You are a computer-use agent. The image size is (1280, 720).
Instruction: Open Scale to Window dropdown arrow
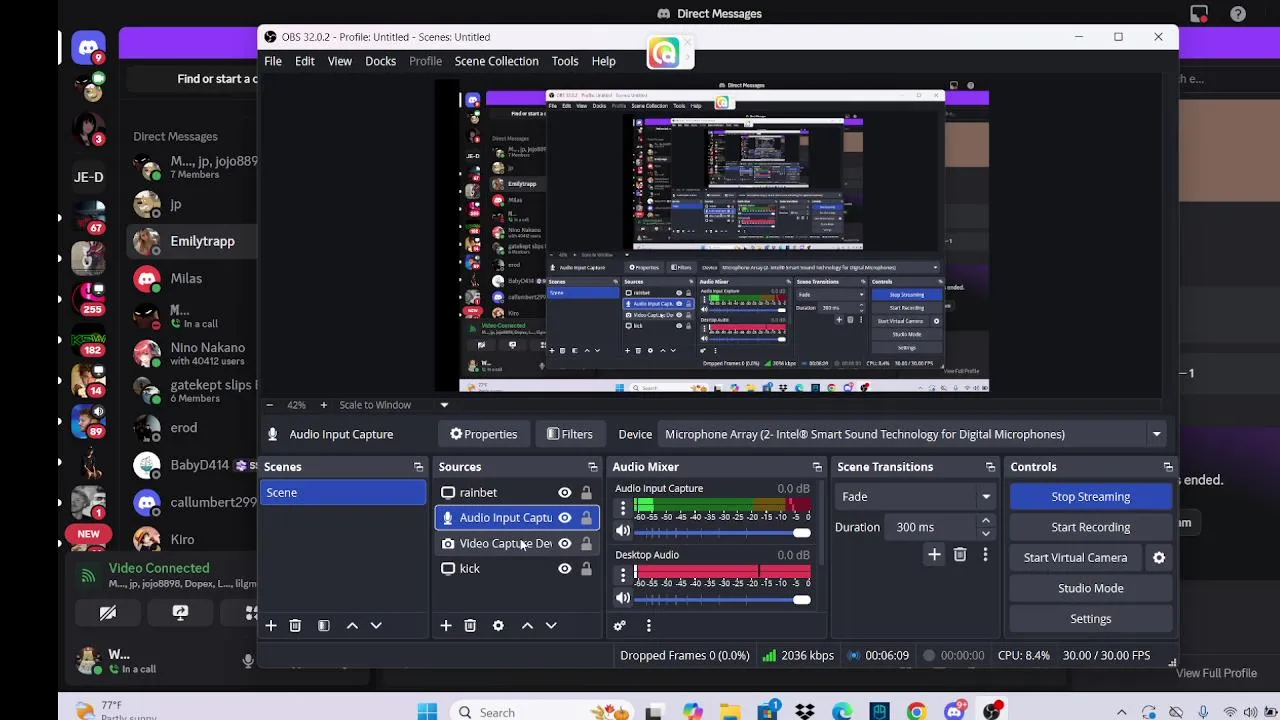click(x=444, y=405)
